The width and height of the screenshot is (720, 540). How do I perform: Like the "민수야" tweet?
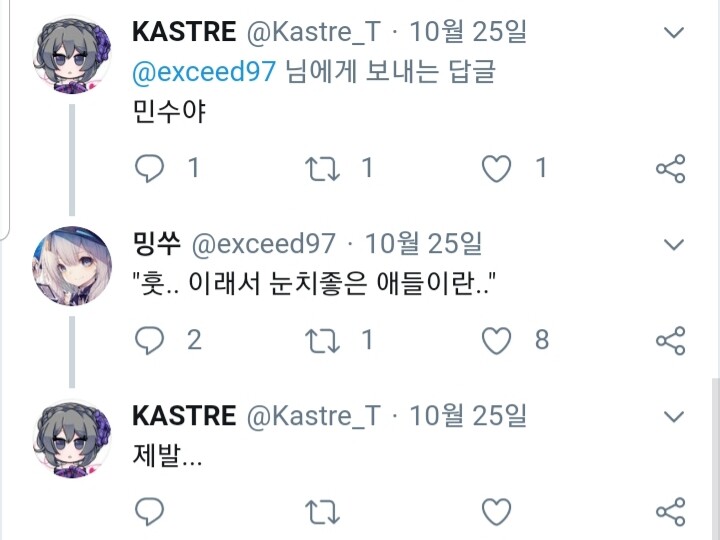[x=497, y=168]
